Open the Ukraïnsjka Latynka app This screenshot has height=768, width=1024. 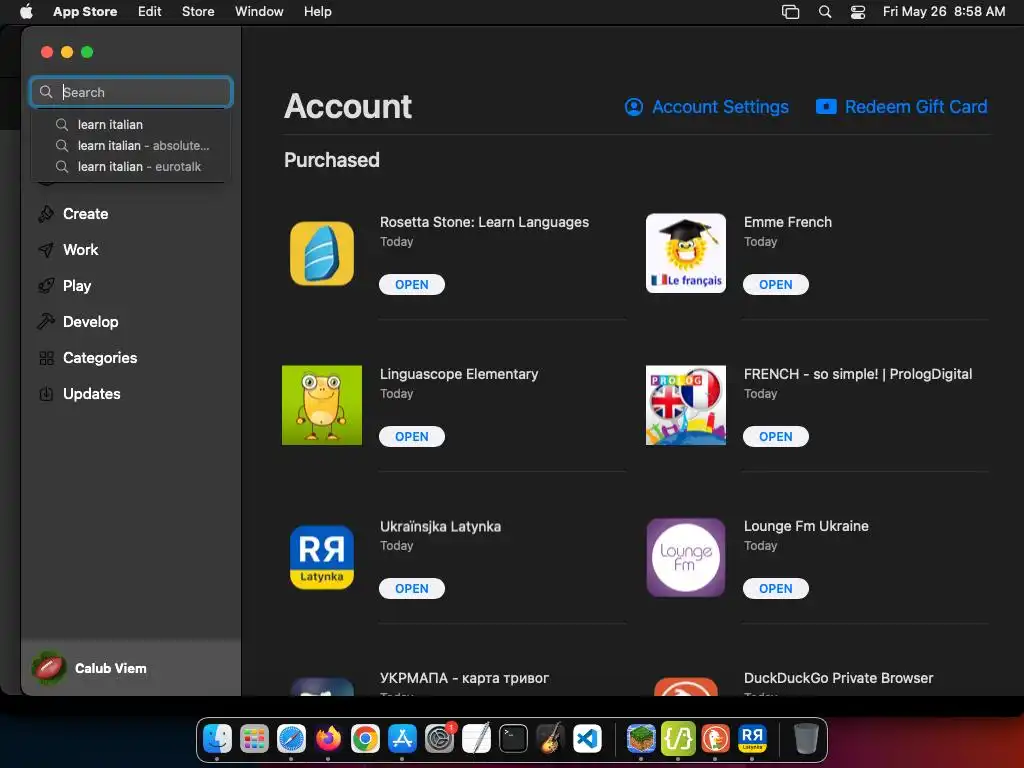(411, 588)
